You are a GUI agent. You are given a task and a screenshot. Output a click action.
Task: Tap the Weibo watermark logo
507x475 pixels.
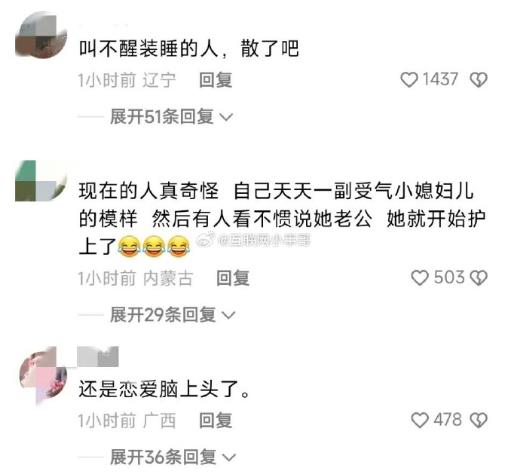coord(206,240)
